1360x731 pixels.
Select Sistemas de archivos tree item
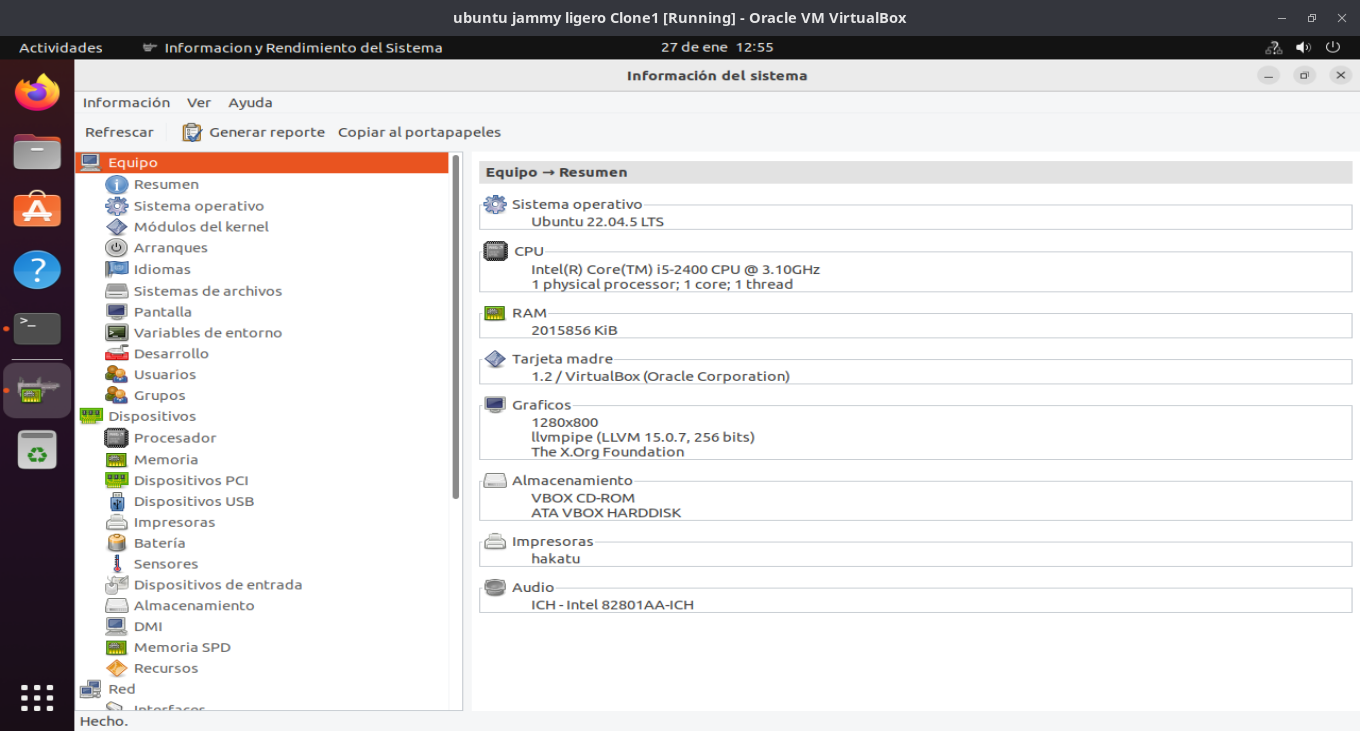[207, 291]
